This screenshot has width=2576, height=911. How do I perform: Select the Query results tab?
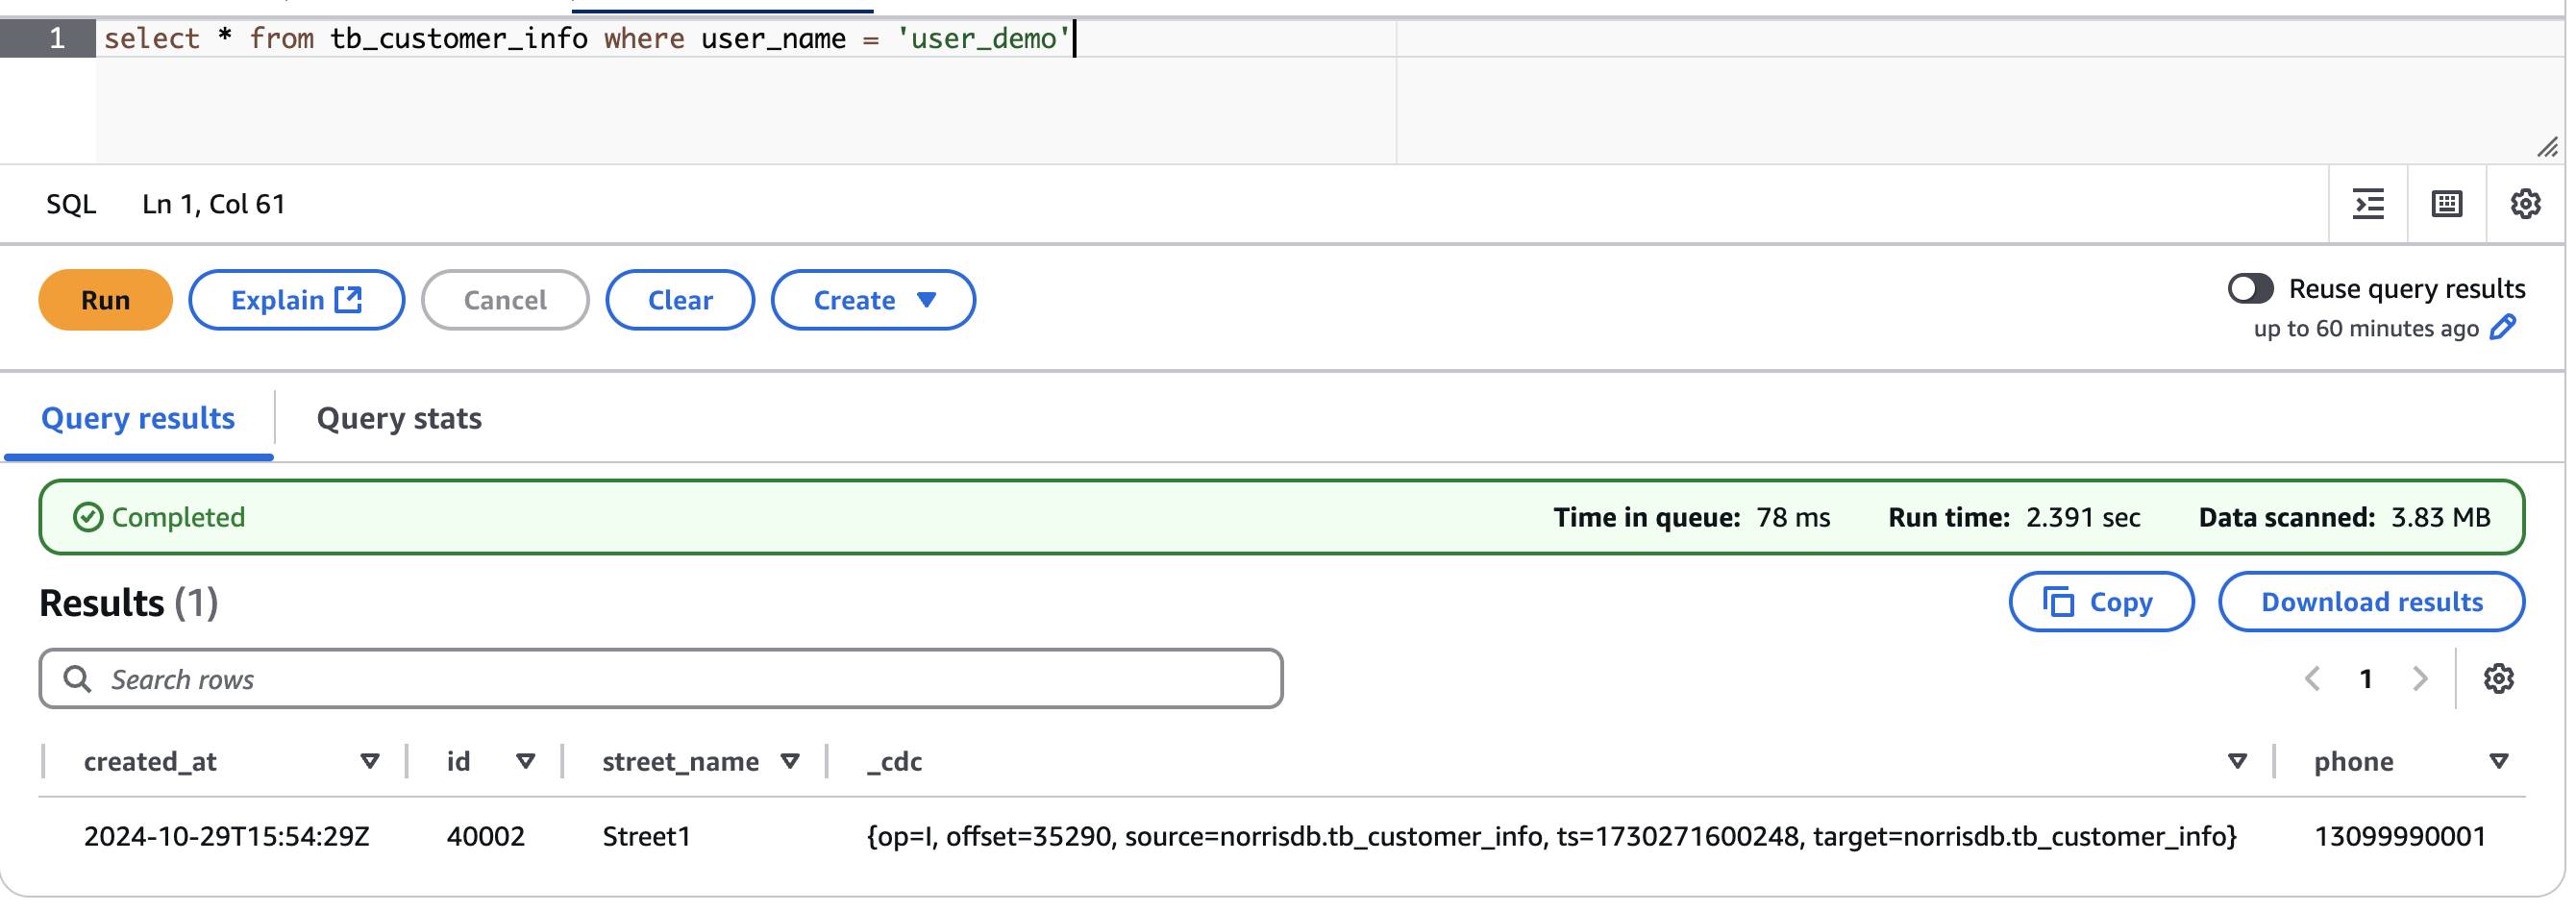tap(138, 418)
